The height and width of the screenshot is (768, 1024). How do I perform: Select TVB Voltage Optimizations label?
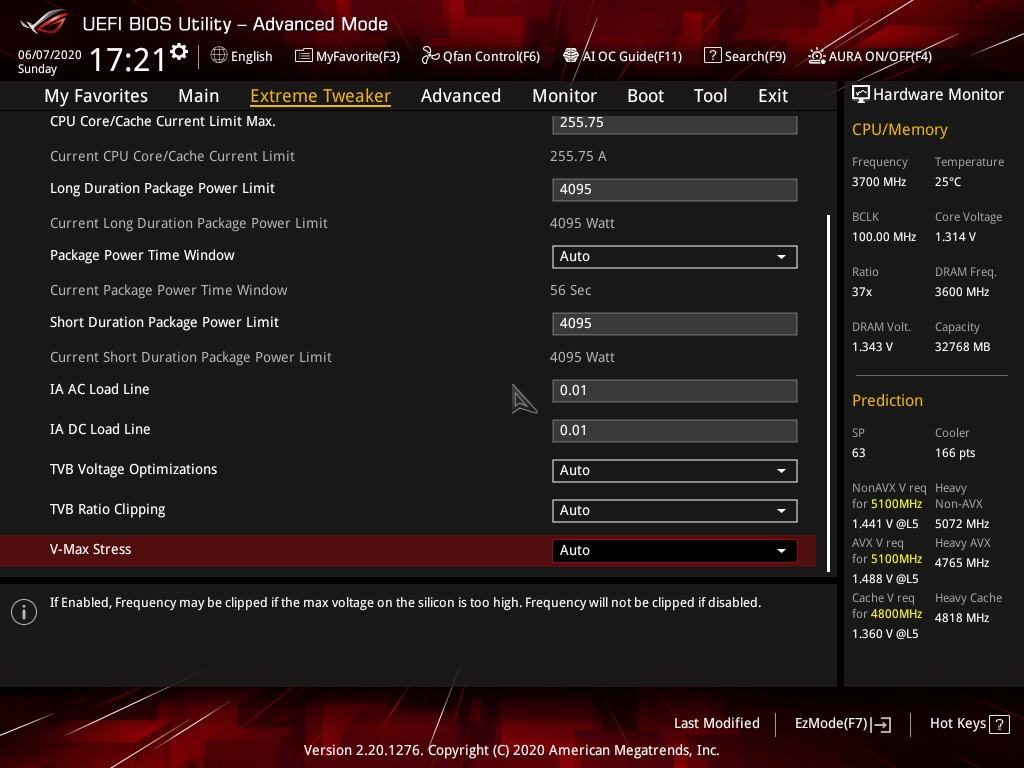(x=134, y=470)
